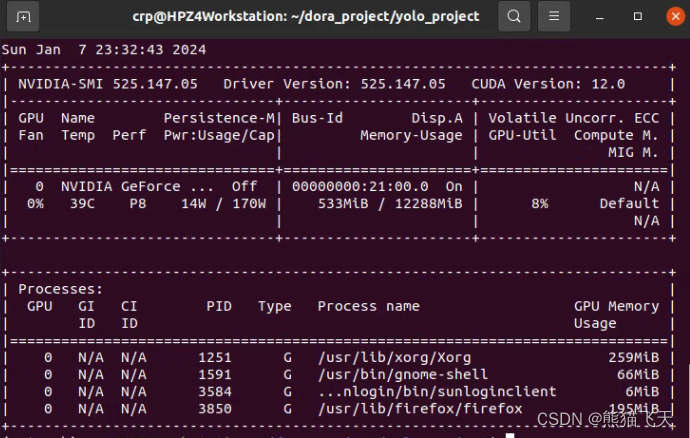This screenshot has height=438, width=690.
Task: Click the bus id 00000000:21:00.0
Action: (360, 187)
